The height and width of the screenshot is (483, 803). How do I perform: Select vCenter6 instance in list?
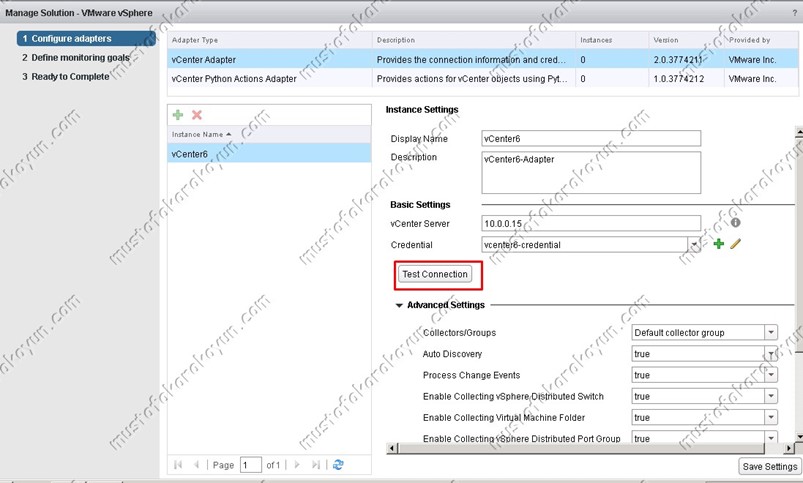[x=269, y=154]
